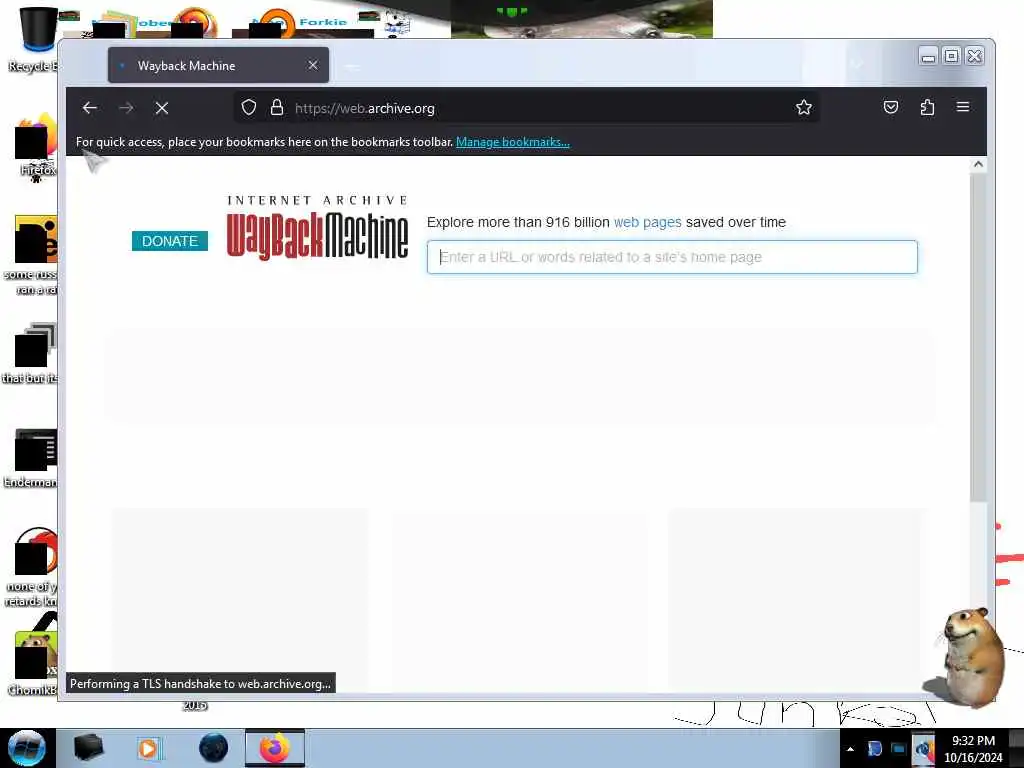This screenshot has width=1024, height=768.
Task: Stop loading the page
Action: 162,108
